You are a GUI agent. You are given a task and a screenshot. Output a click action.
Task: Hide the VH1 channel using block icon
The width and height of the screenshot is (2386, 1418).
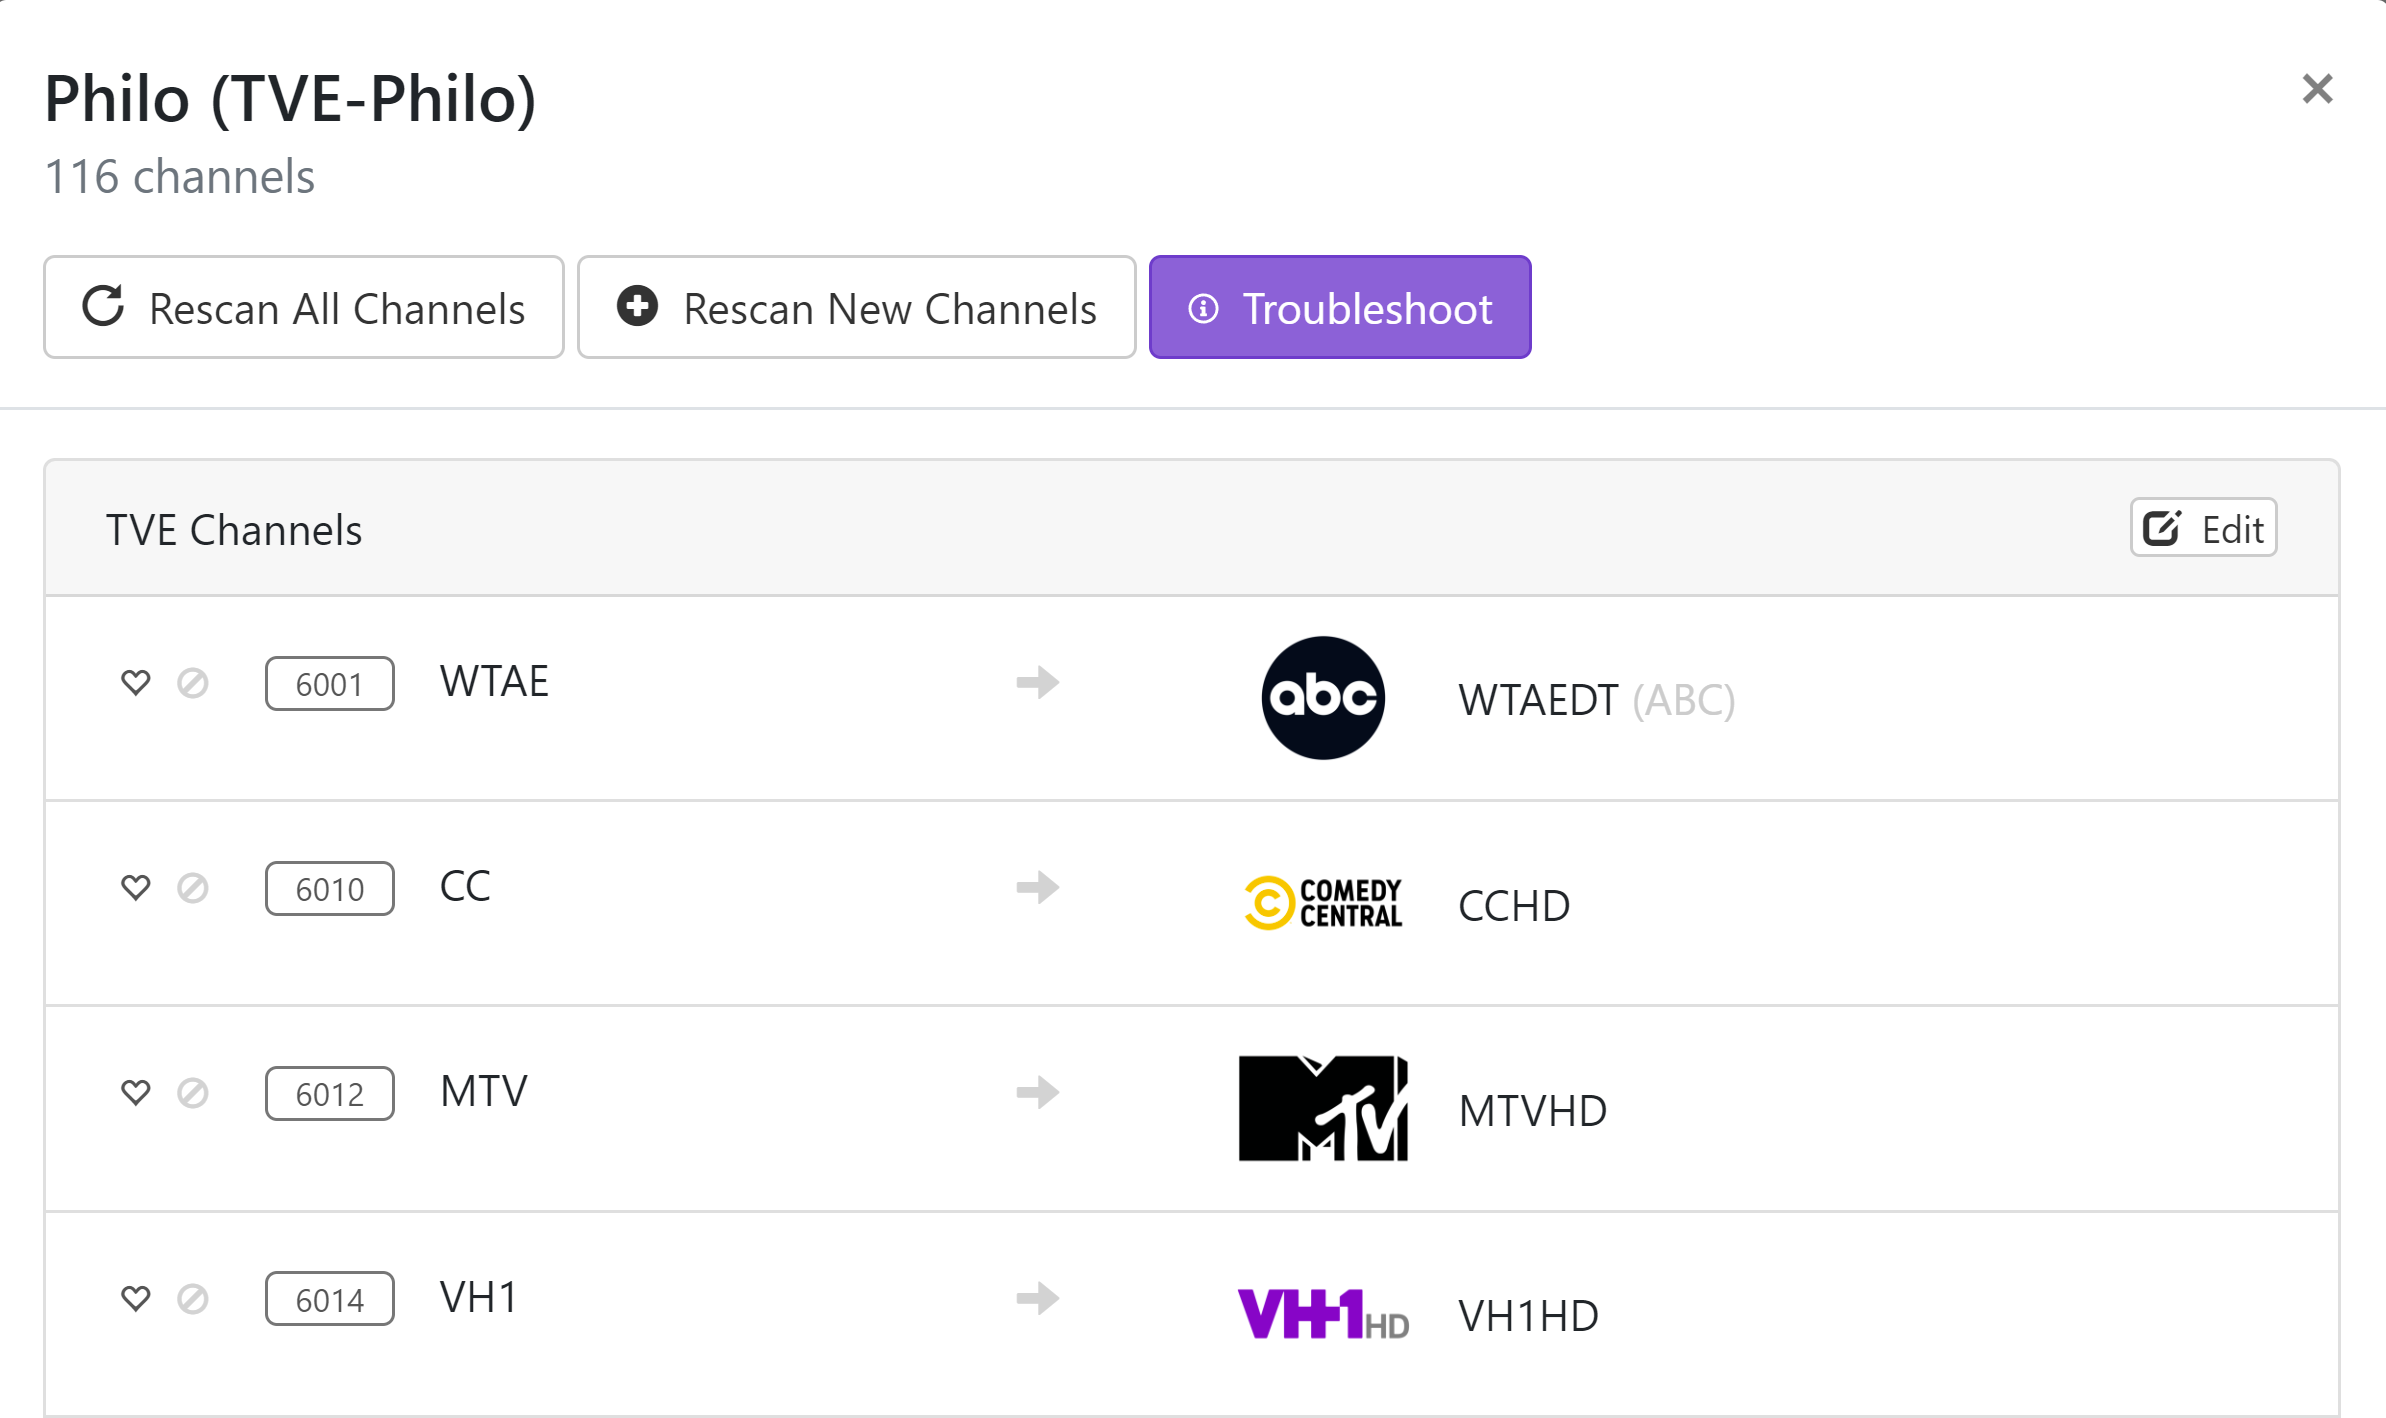pyautogui.click(x=193, y=1299)
